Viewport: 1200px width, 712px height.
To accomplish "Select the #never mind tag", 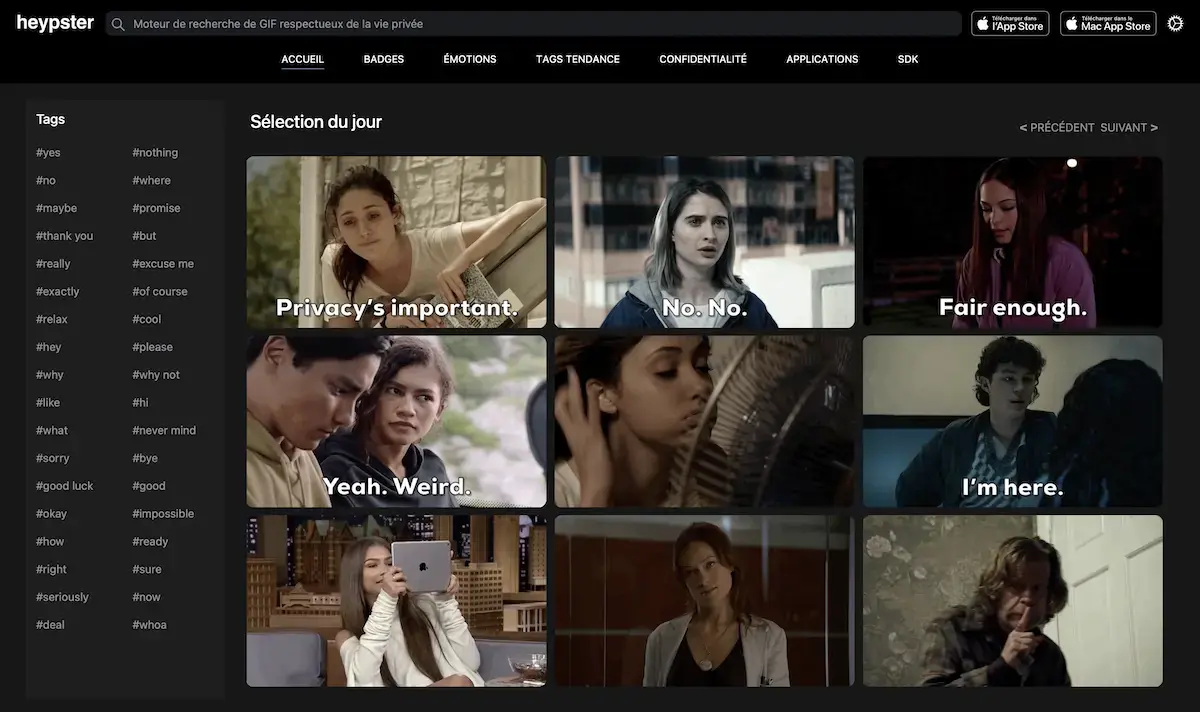I will (164, 431).
